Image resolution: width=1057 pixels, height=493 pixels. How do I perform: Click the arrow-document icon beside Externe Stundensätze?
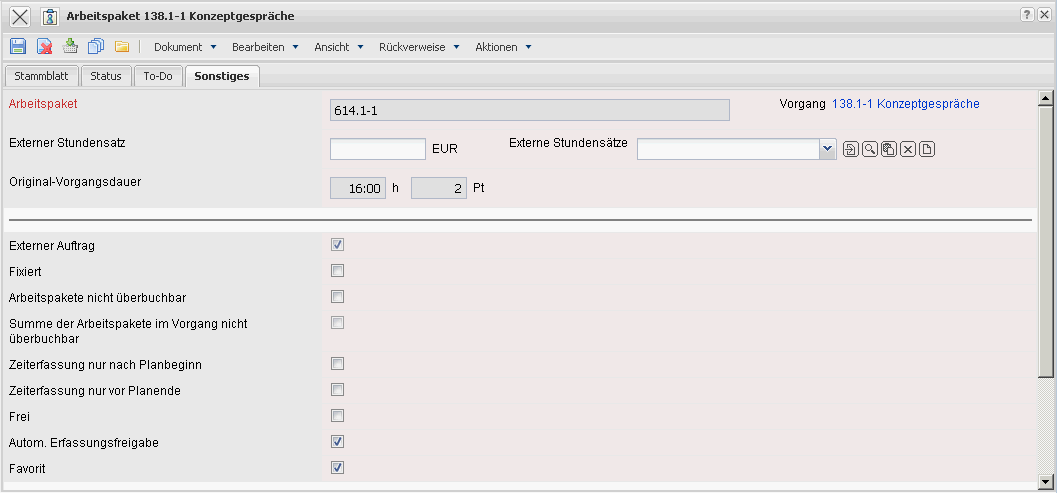[x=850, y=149]
